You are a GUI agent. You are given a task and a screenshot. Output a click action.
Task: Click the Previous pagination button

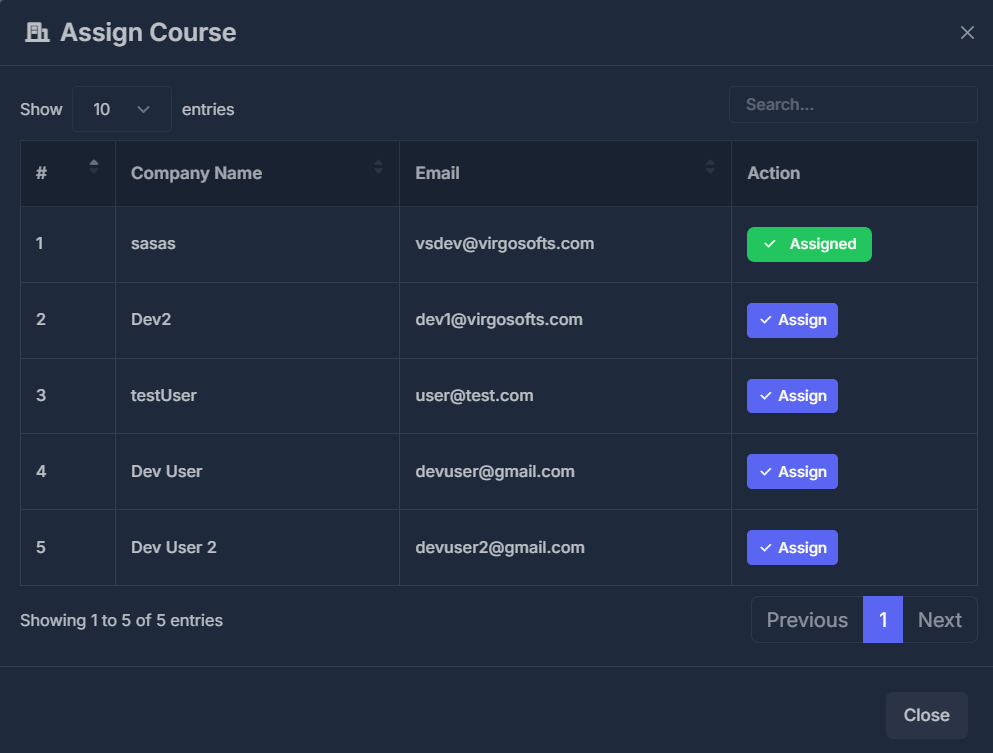806,619
